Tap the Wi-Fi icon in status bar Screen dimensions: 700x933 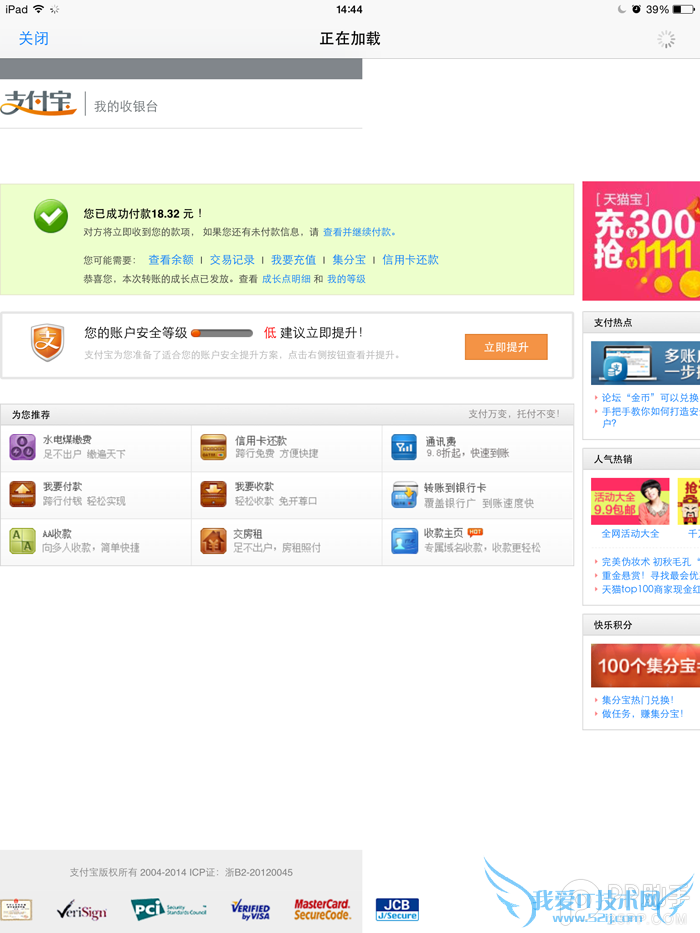coord(39,9)
